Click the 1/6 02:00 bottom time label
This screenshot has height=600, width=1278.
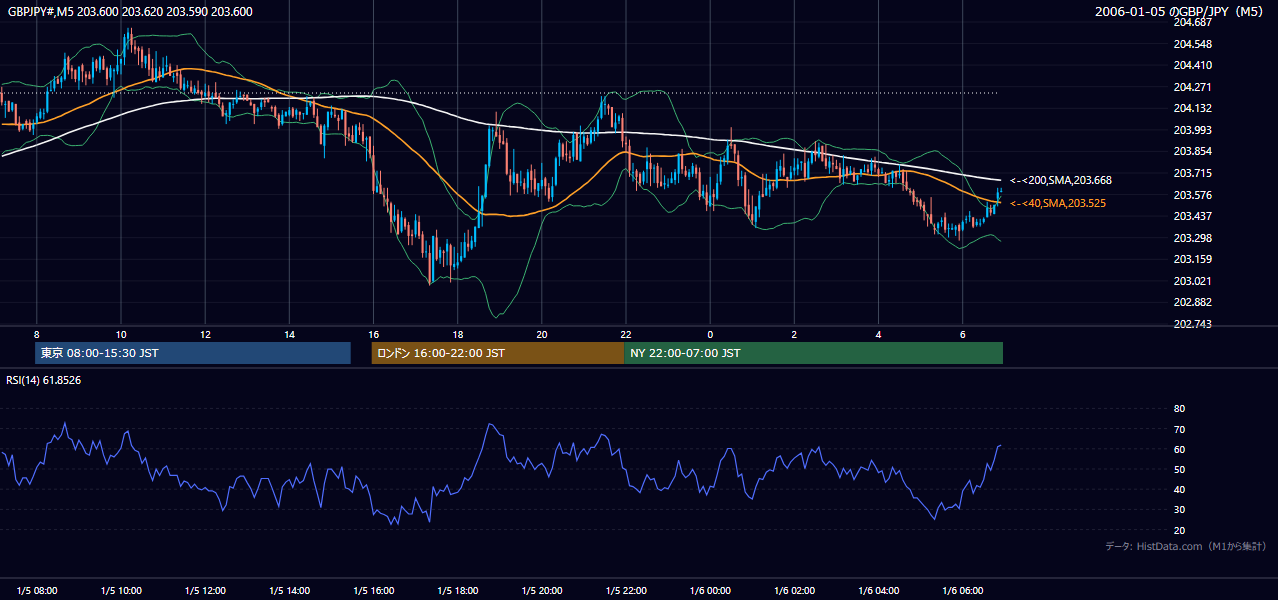coord(794,590)
